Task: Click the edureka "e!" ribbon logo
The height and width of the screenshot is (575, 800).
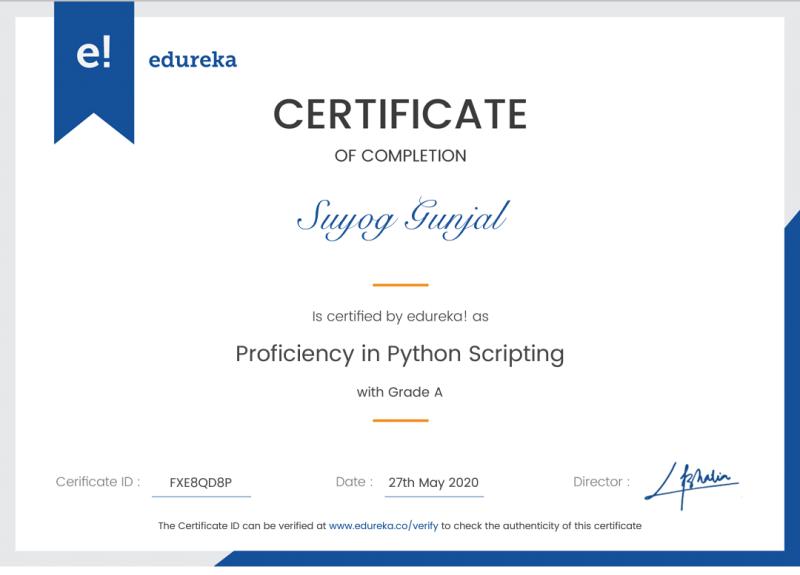Action: click(94, 55)
